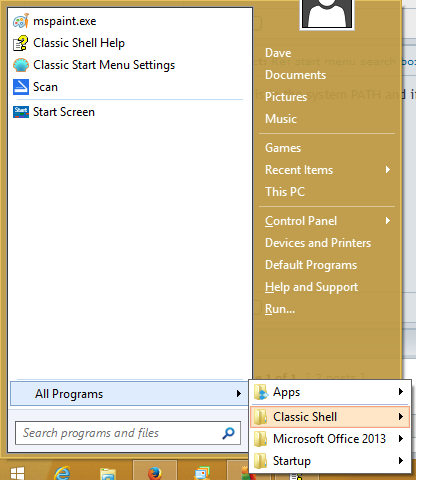Expand the Control Panel submenu arrow
This screenshot has width=423, height=486.
click(x=388, y=221)
